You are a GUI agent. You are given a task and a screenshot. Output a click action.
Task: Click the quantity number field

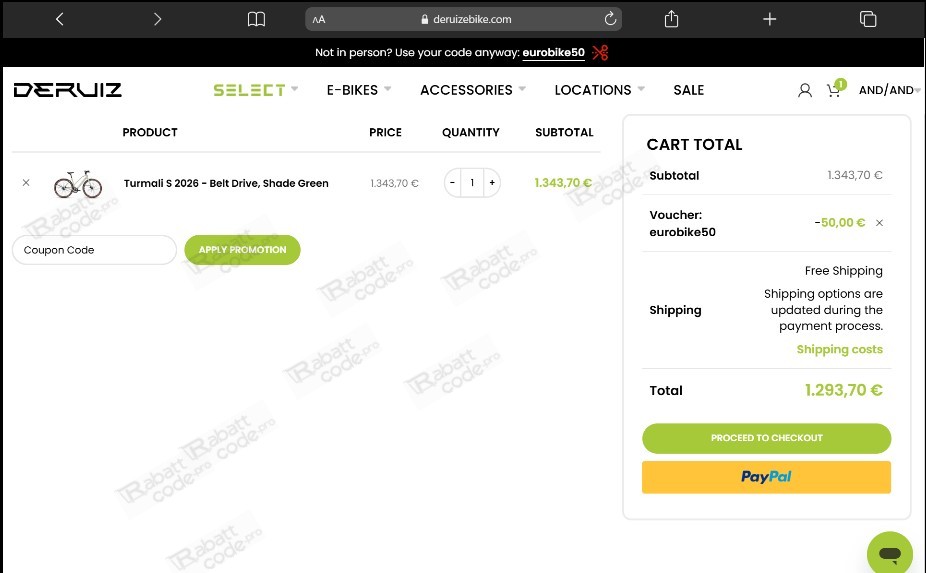pyautogui.click(x=472, y=183)
